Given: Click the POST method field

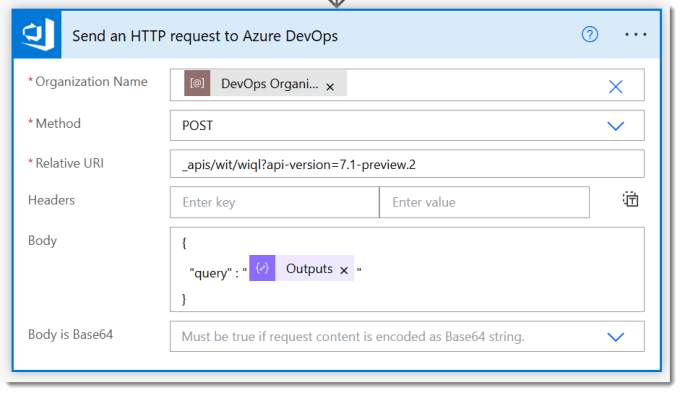Looking at the screenshot, I should click(407, 125).
